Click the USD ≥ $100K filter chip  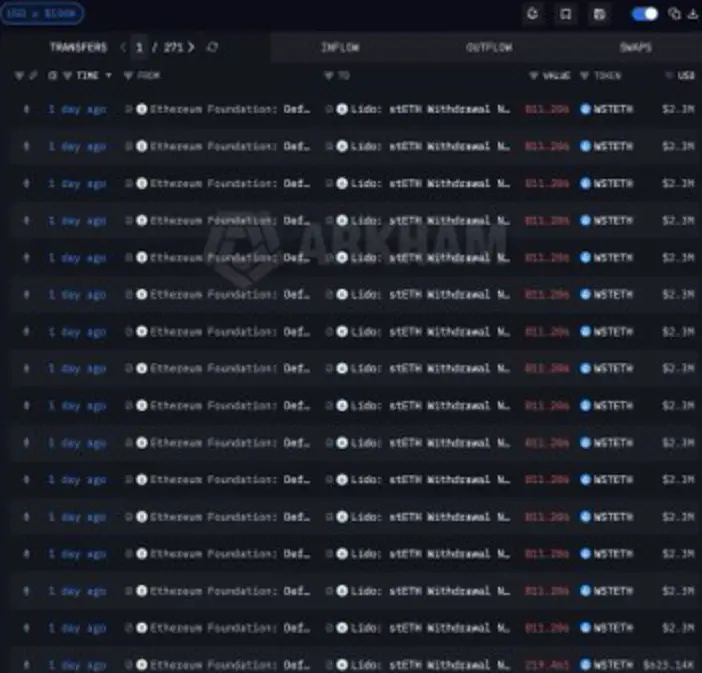[42, 13]
